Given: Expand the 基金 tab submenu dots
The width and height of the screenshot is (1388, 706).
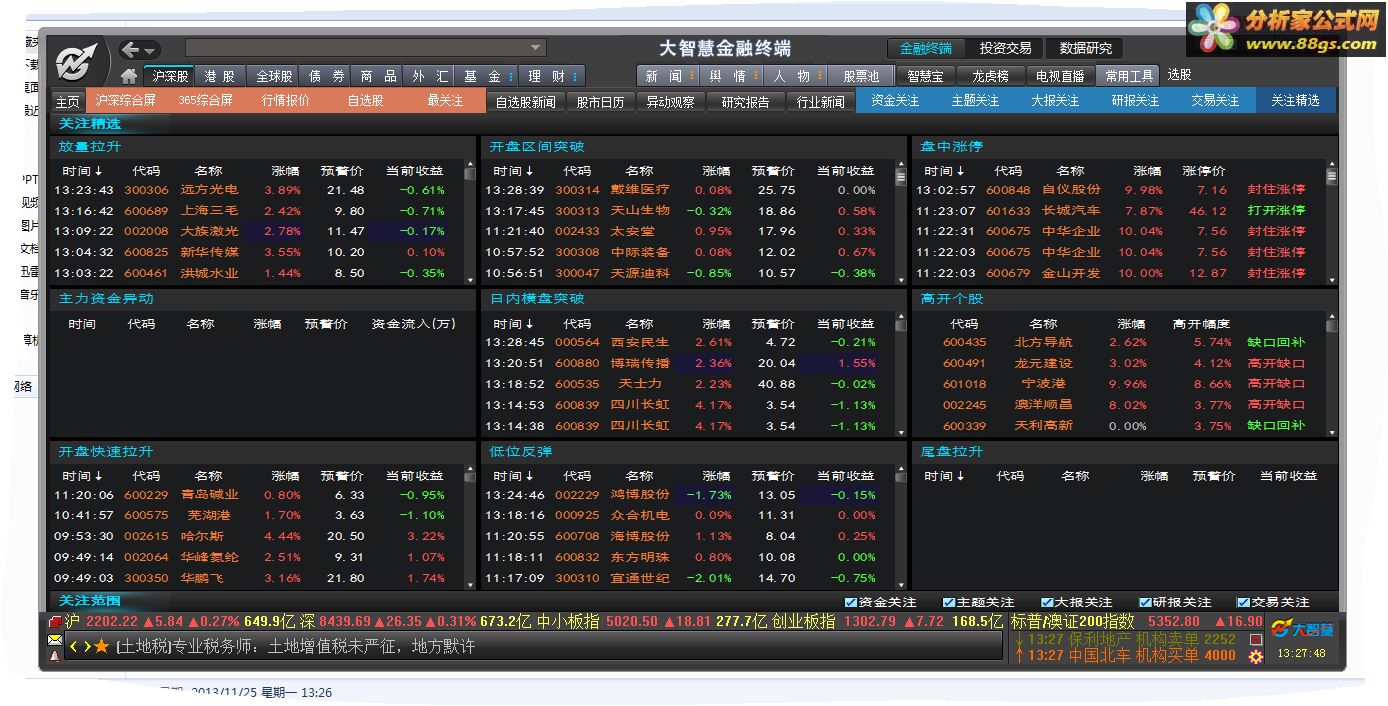Looking at the screenshot, I should 510,76.
